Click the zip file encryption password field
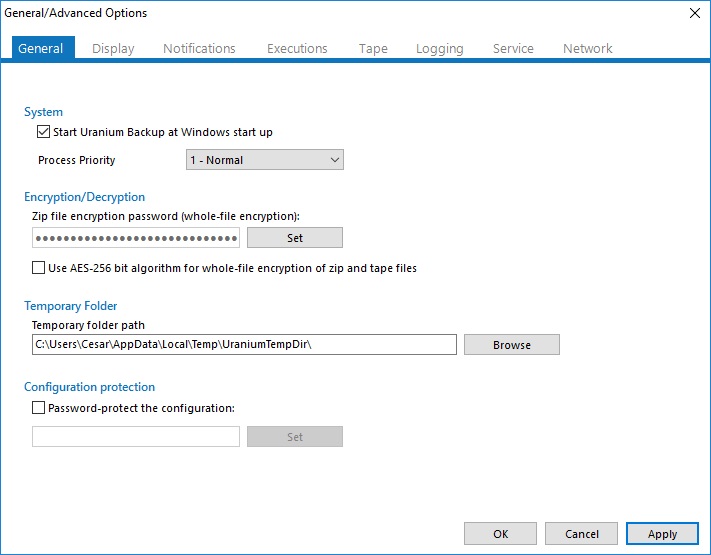The width and height of the screenshot is (711, 555). tap(136, 238)
